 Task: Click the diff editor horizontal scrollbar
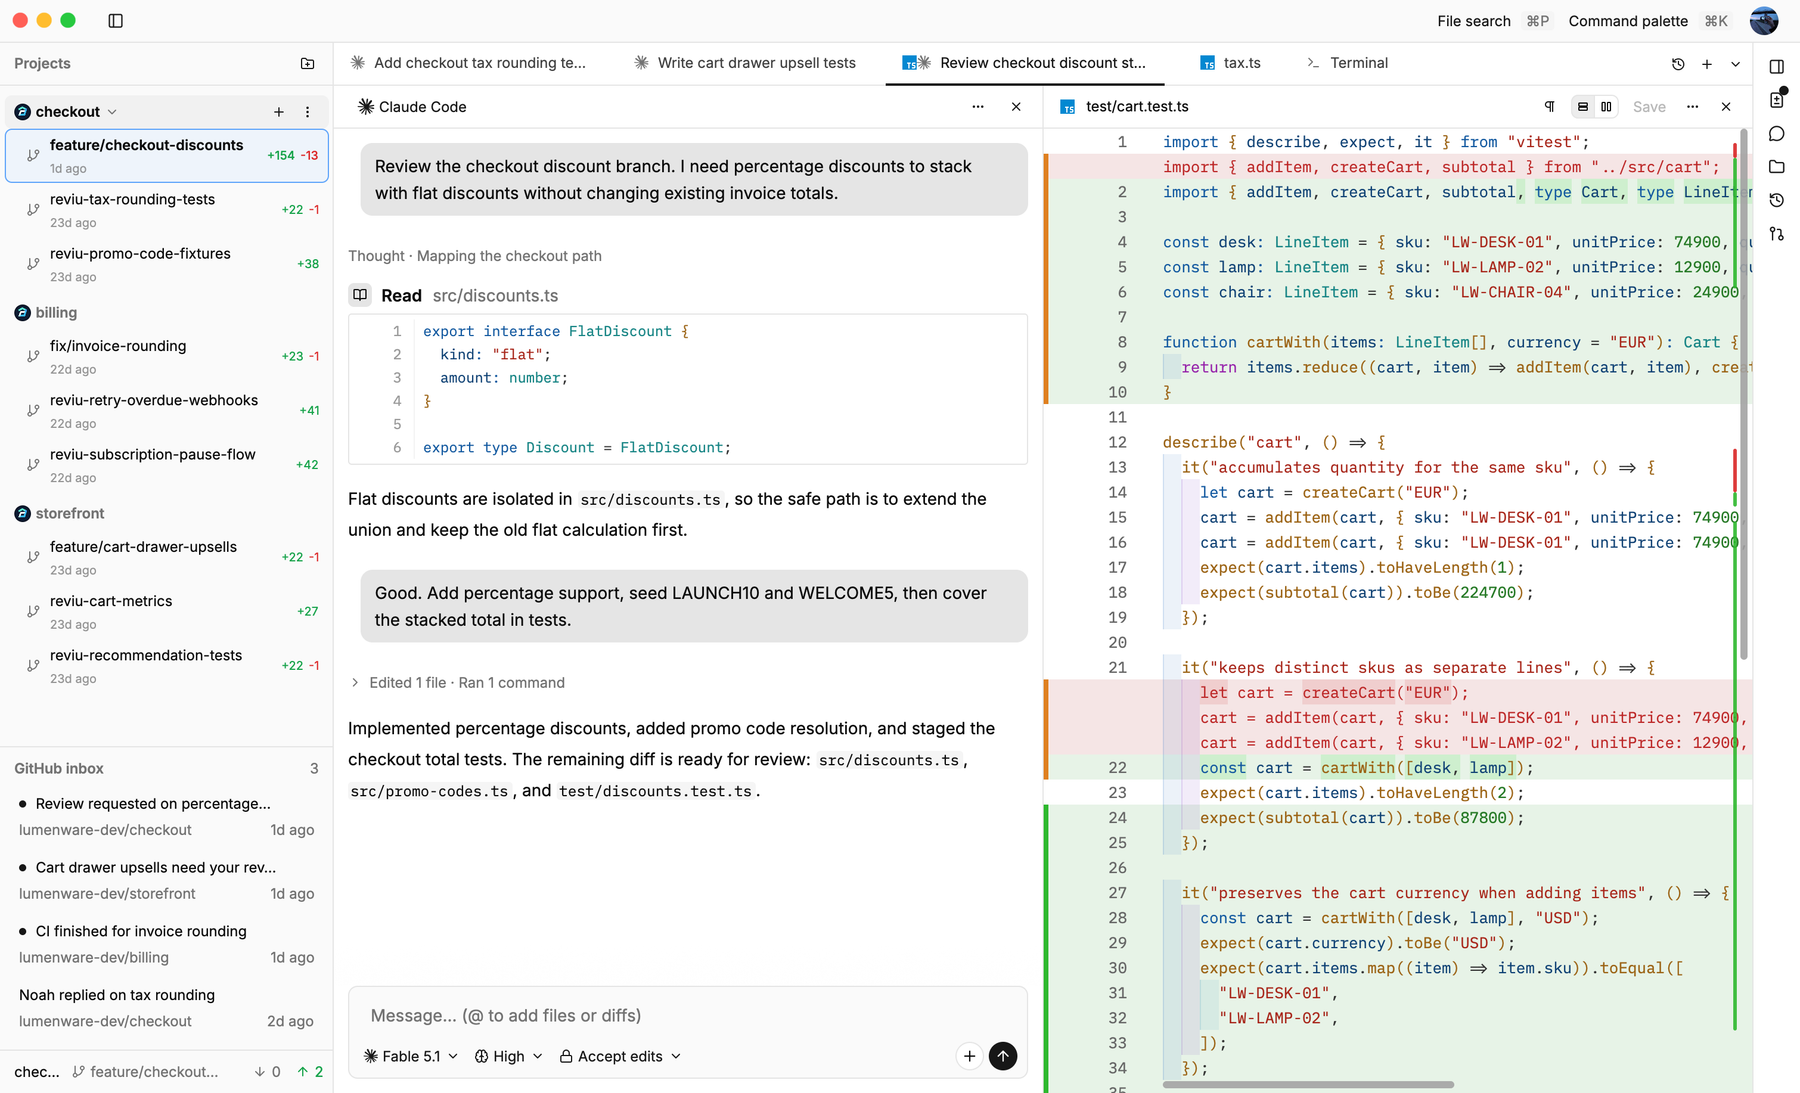(x=1308, y=1084)
